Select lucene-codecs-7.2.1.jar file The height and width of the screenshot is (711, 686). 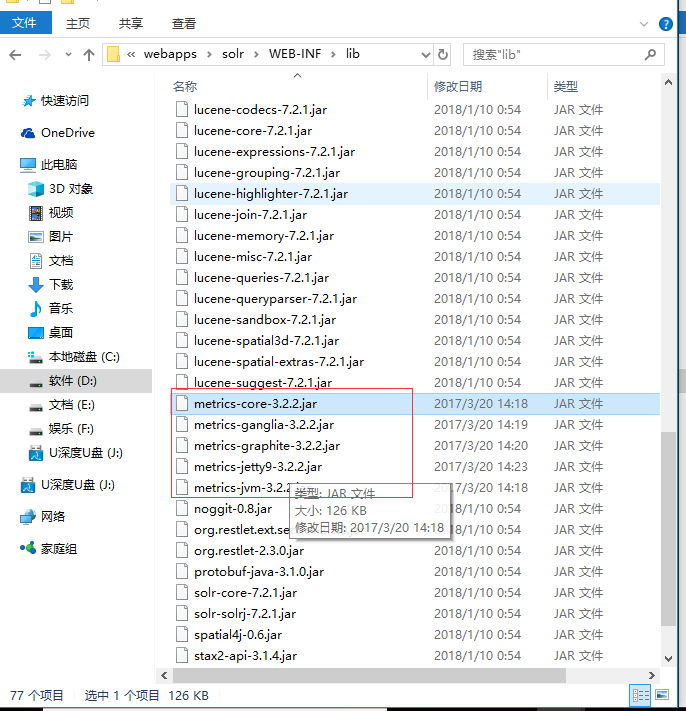click(260, 110)
